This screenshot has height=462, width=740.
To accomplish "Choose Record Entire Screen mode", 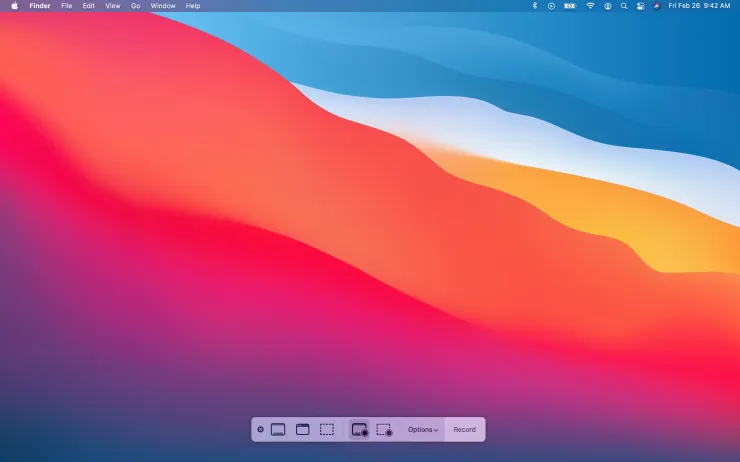I will (x=359, y=430).
